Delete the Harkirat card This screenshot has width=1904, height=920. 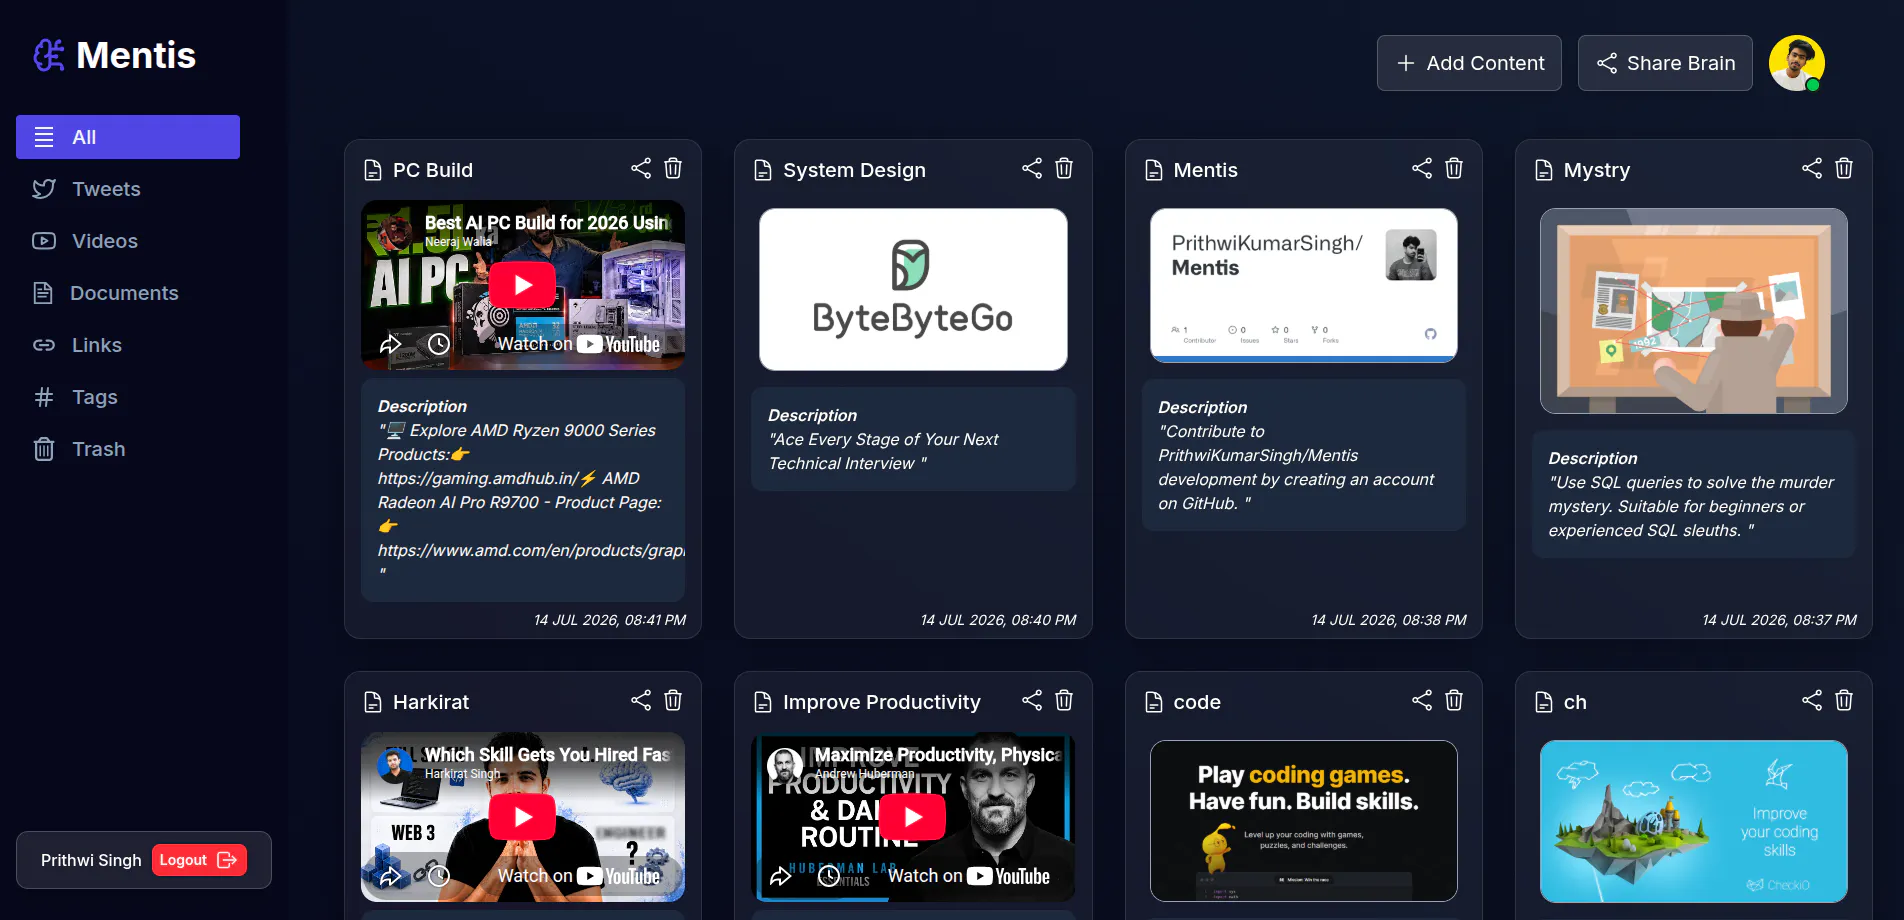tap(673, 700)
